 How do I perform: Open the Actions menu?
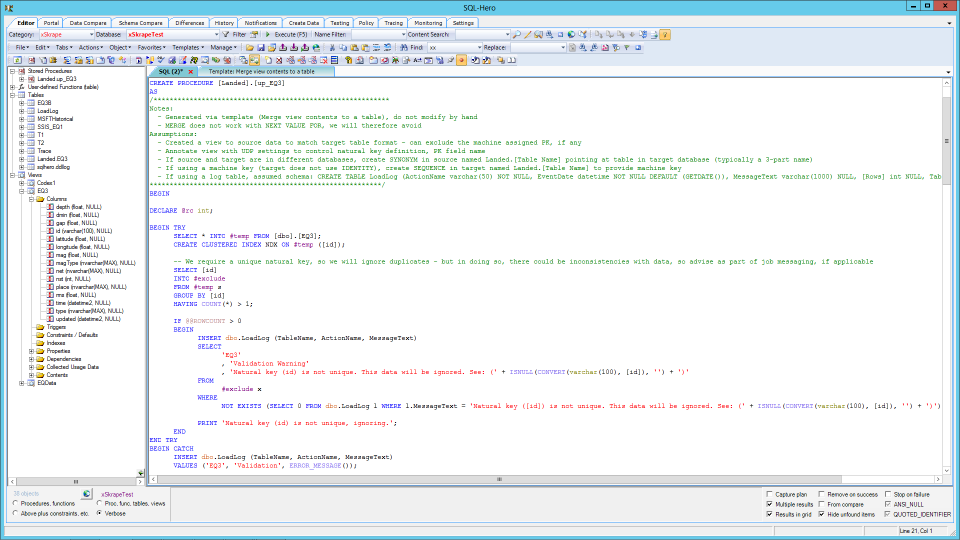[90, 47]
